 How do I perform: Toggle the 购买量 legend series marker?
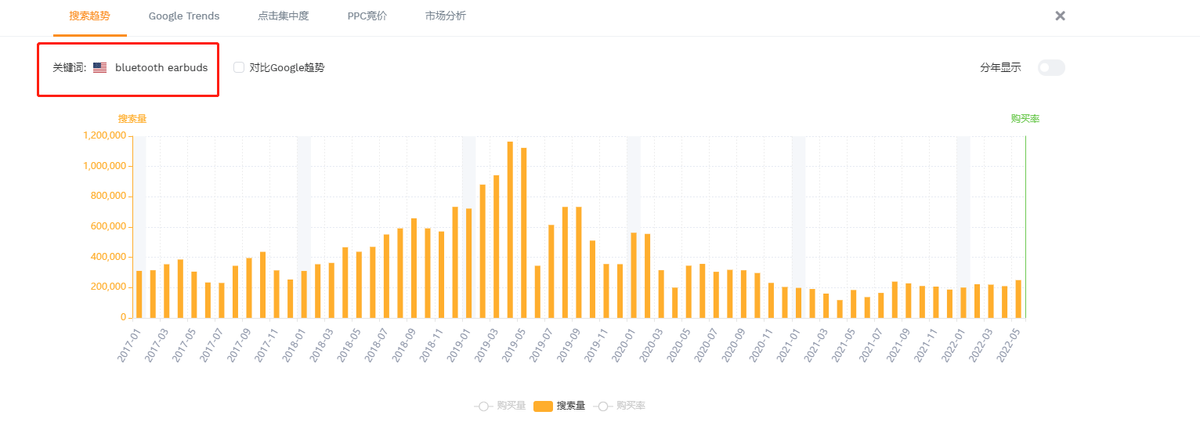484,406
